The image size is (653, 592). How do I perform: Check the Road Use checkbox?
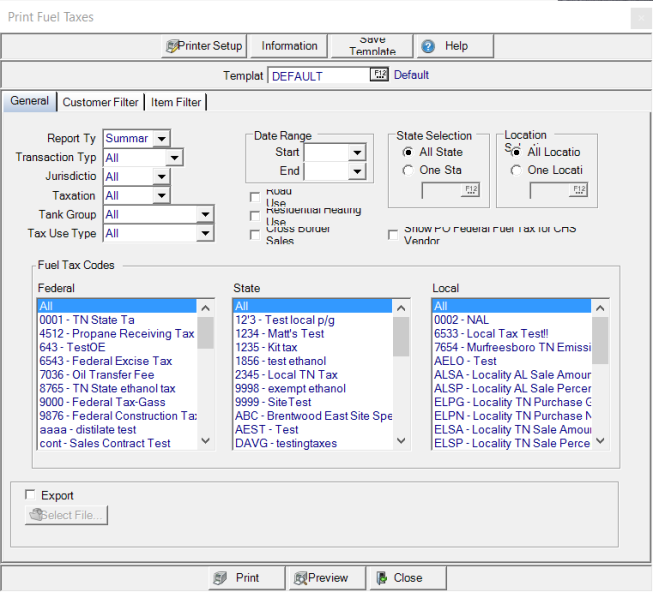pos(255,196)
